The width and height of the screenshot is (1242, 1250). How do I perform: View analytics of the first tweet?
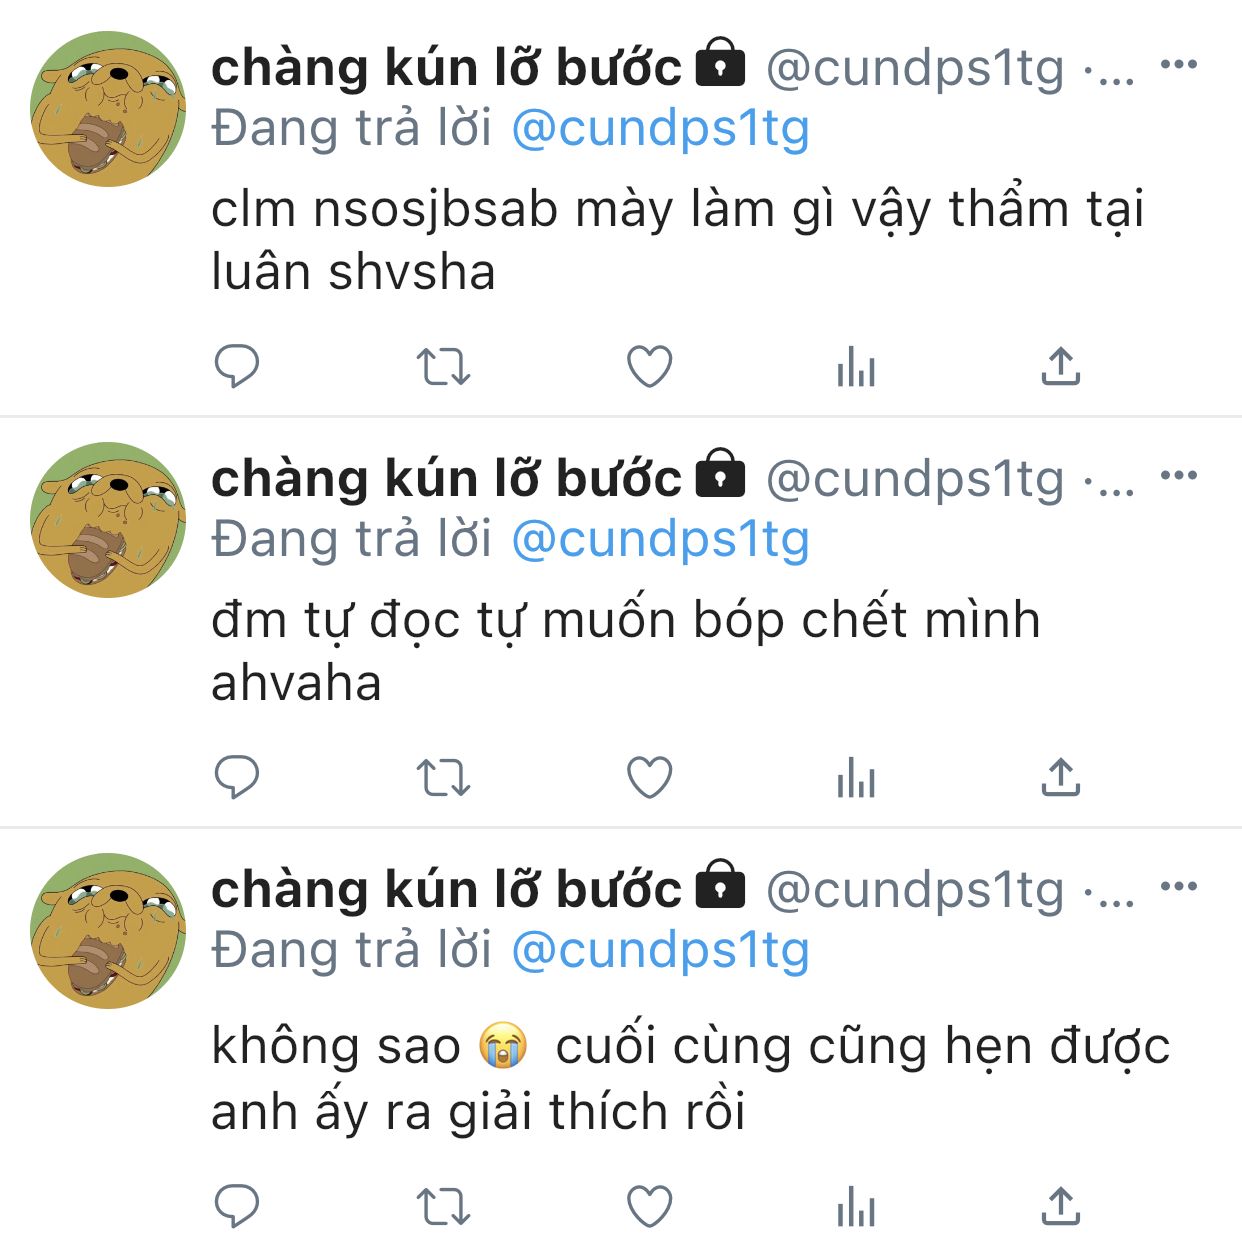[856, 366]
